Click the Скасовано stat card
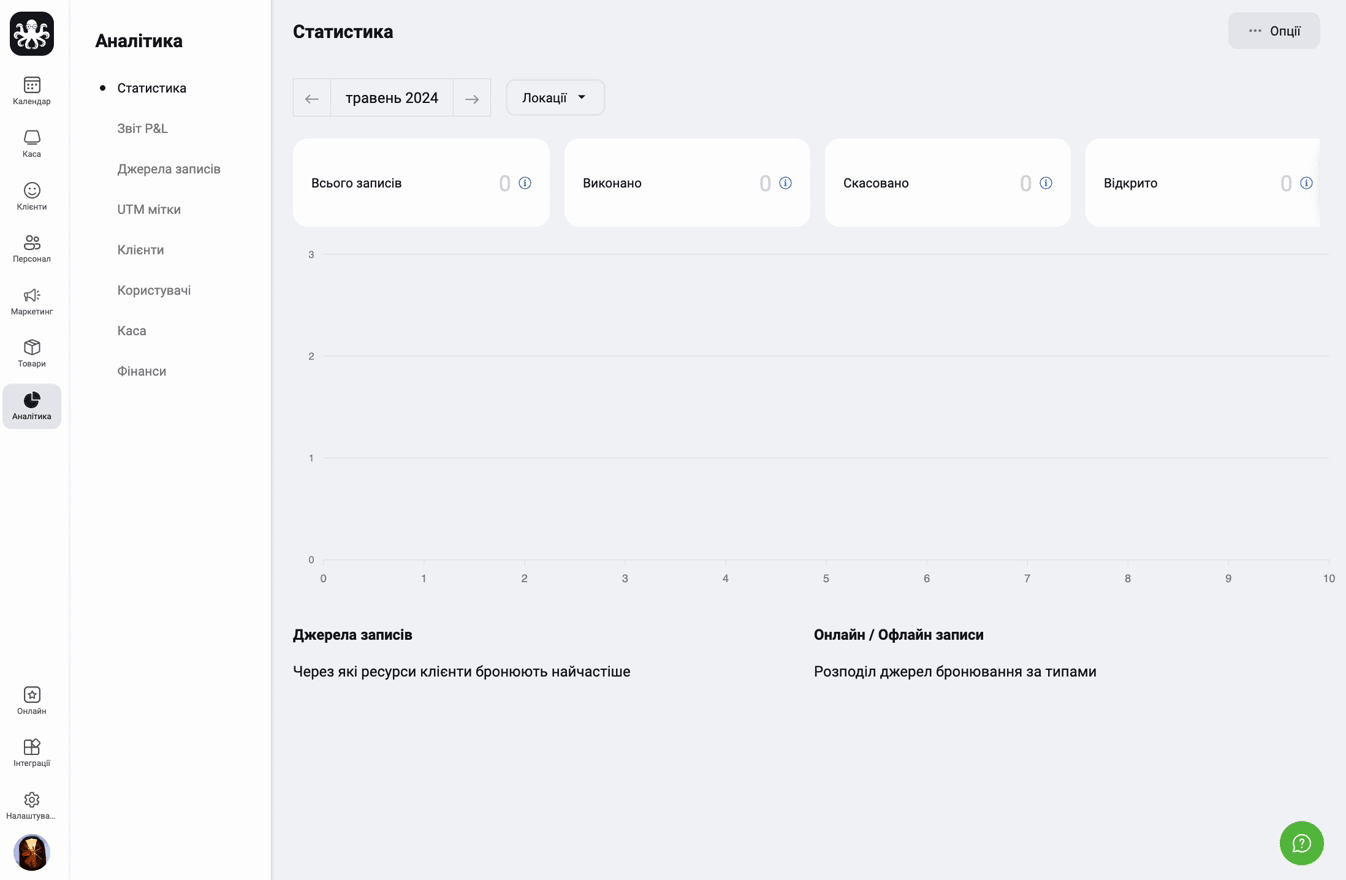The image size is (1346, 880). (x=948, y=183)
